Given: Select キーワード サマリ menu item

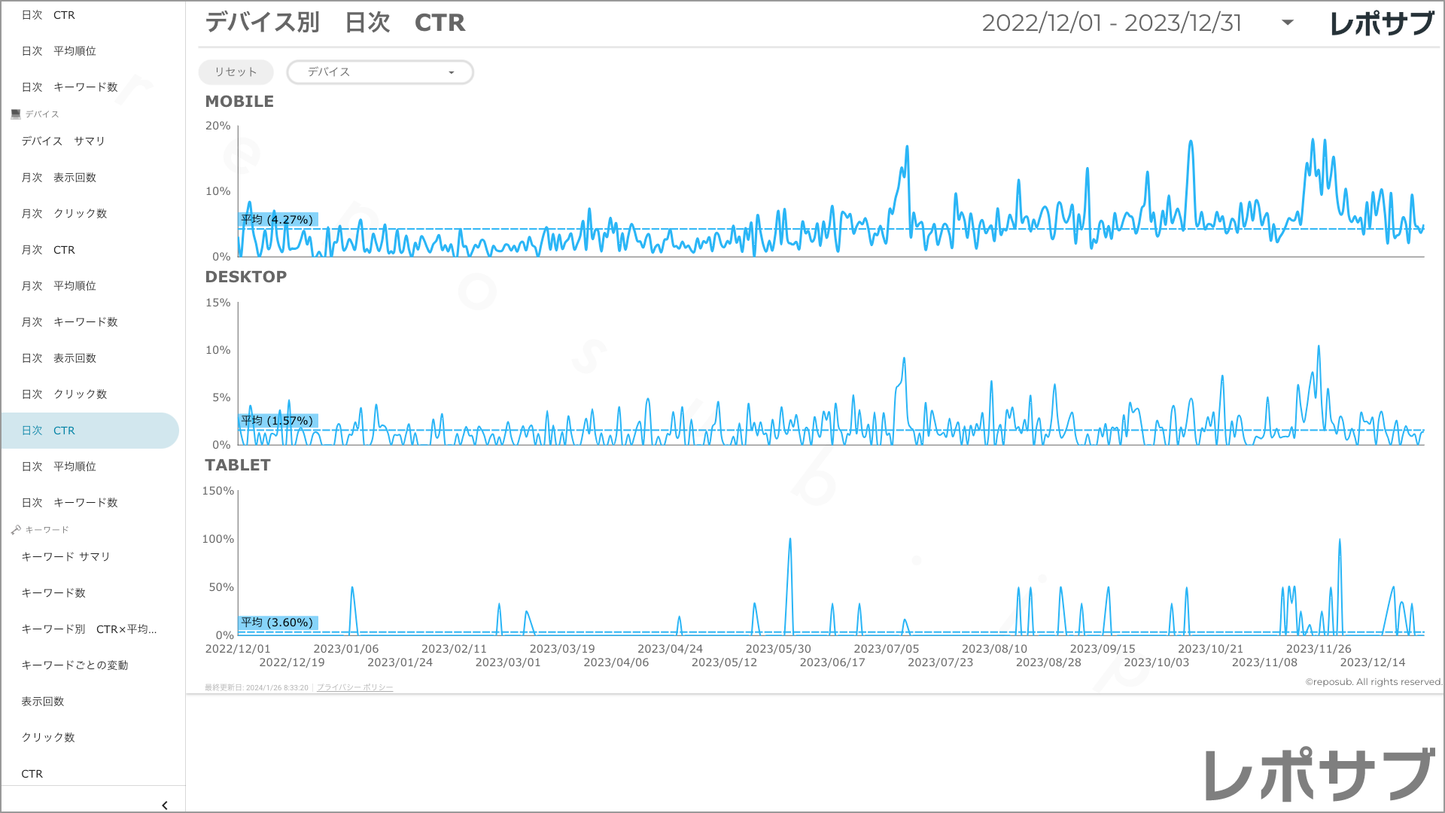Looking at the screenshot, I should pos(66,557).
